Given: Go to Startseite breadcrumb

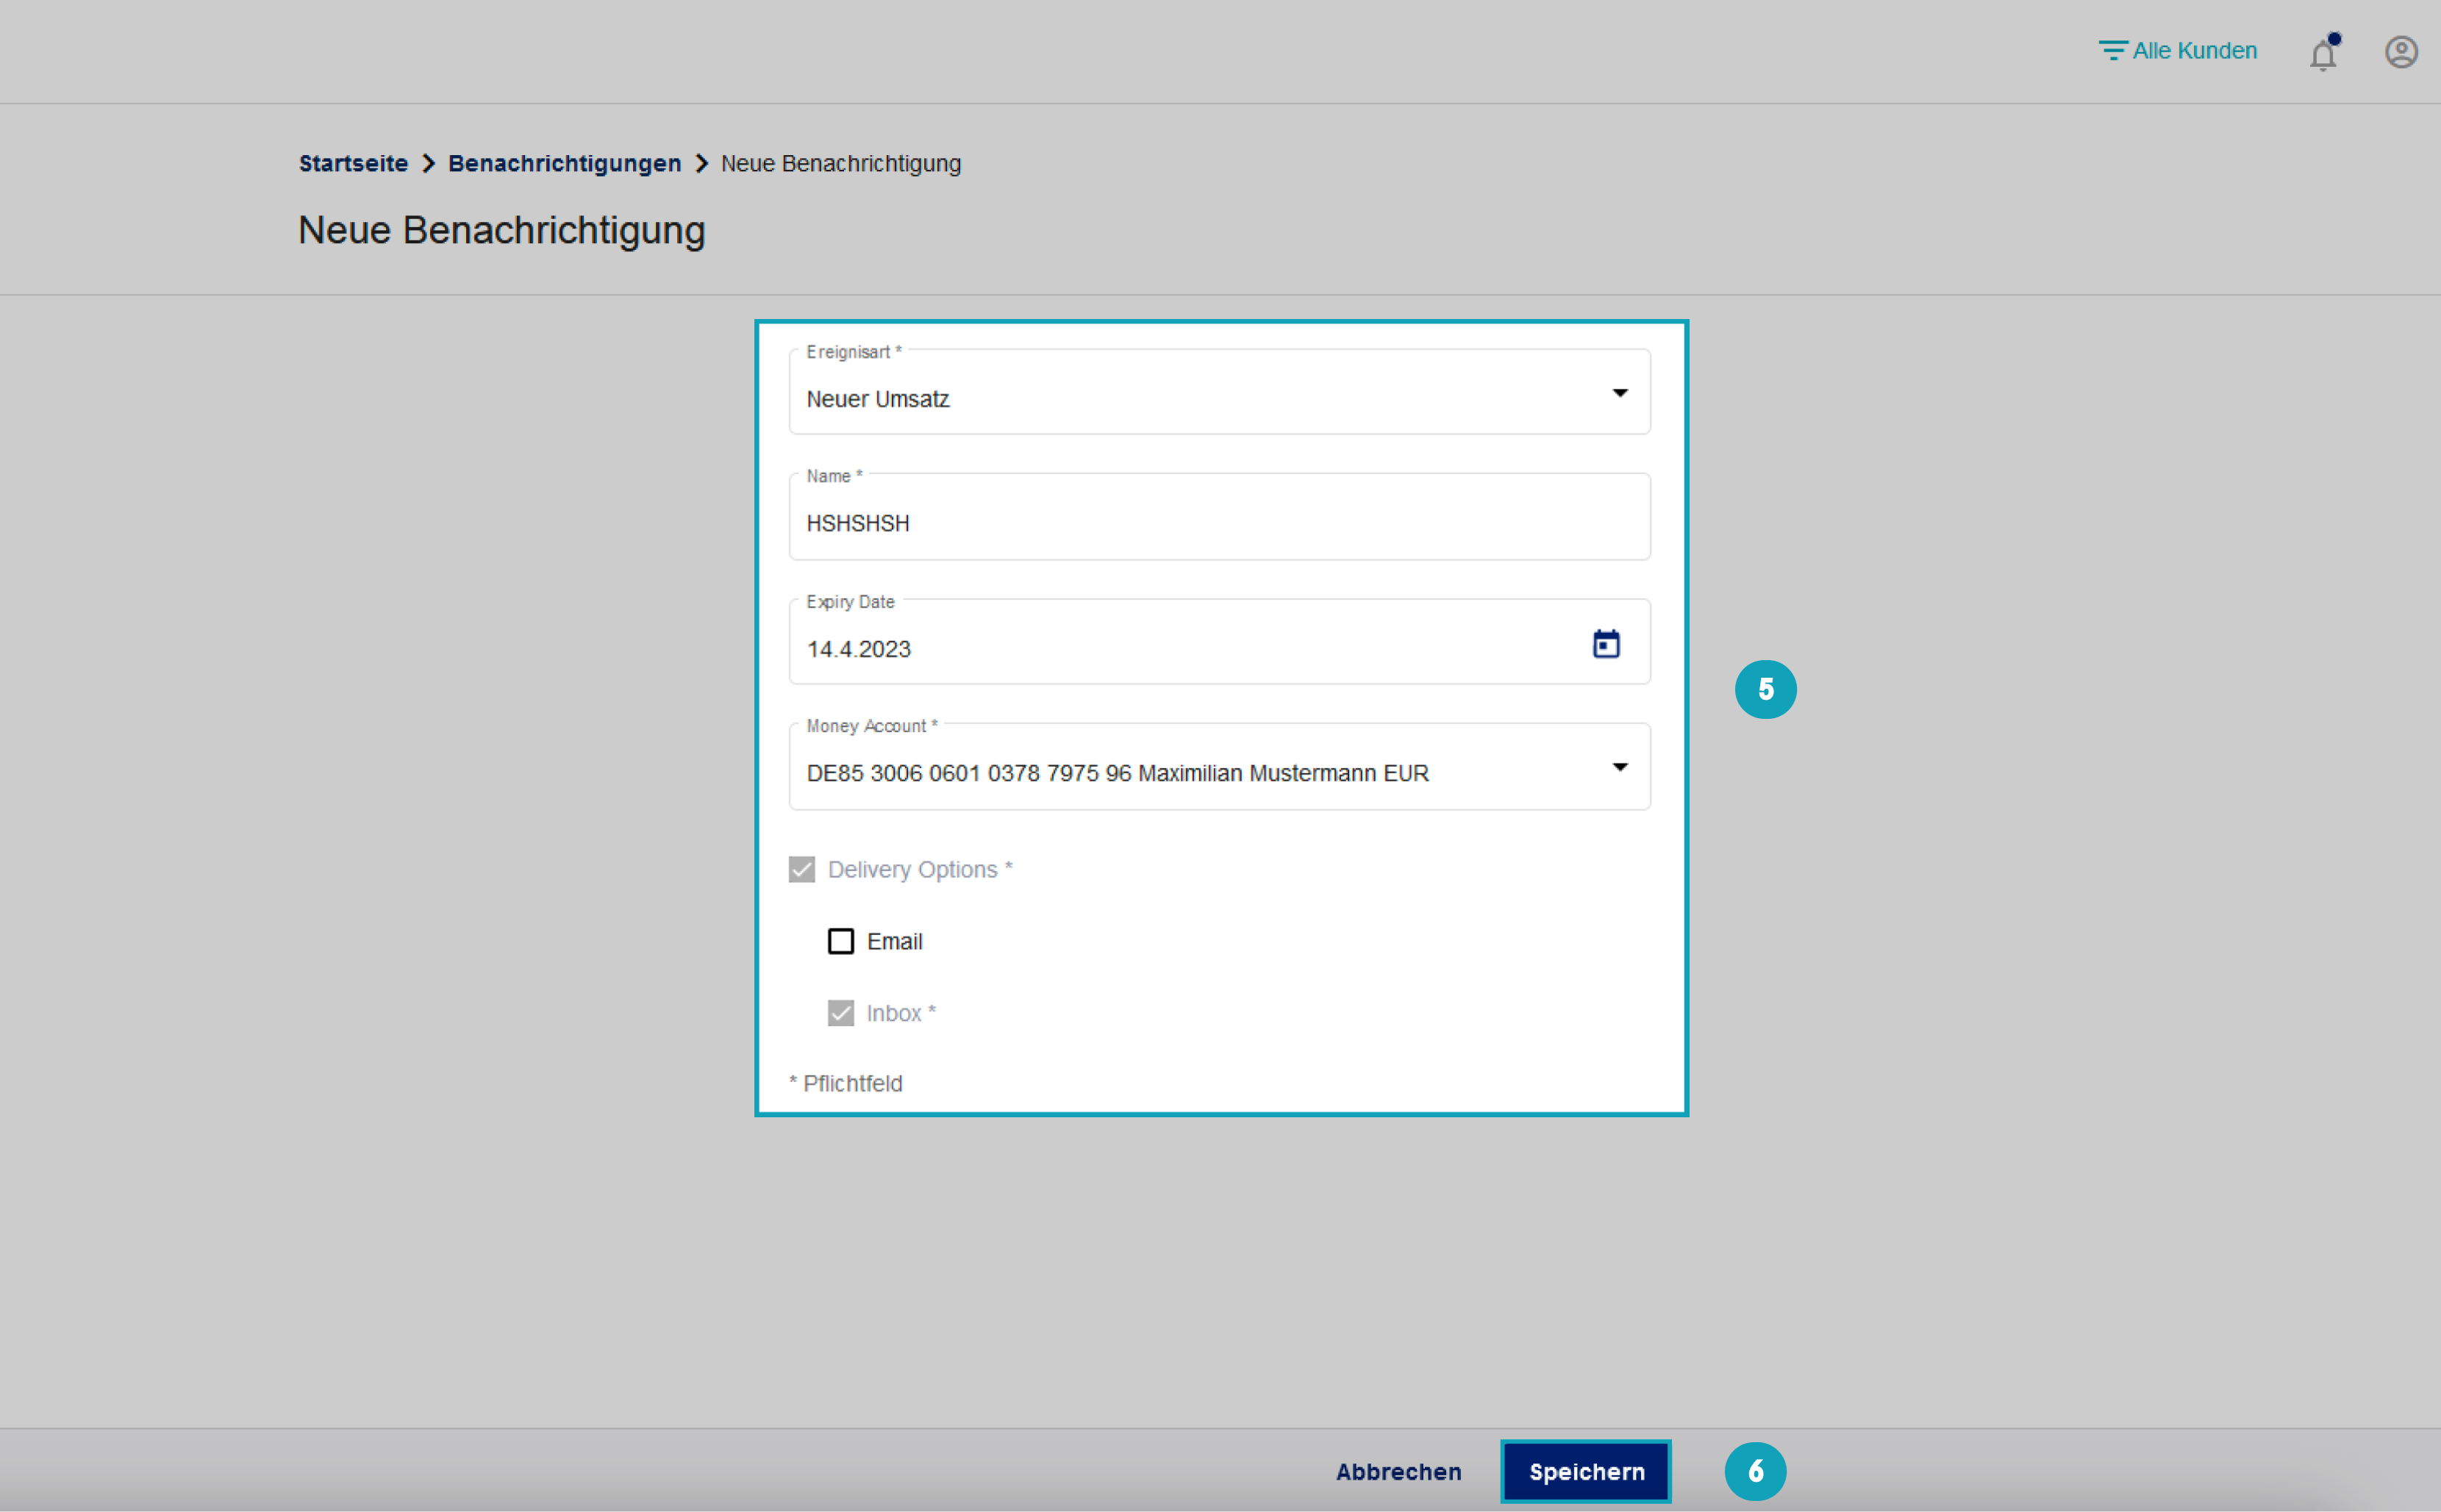Looking at the screenshot, I should [x=353, y=163].
